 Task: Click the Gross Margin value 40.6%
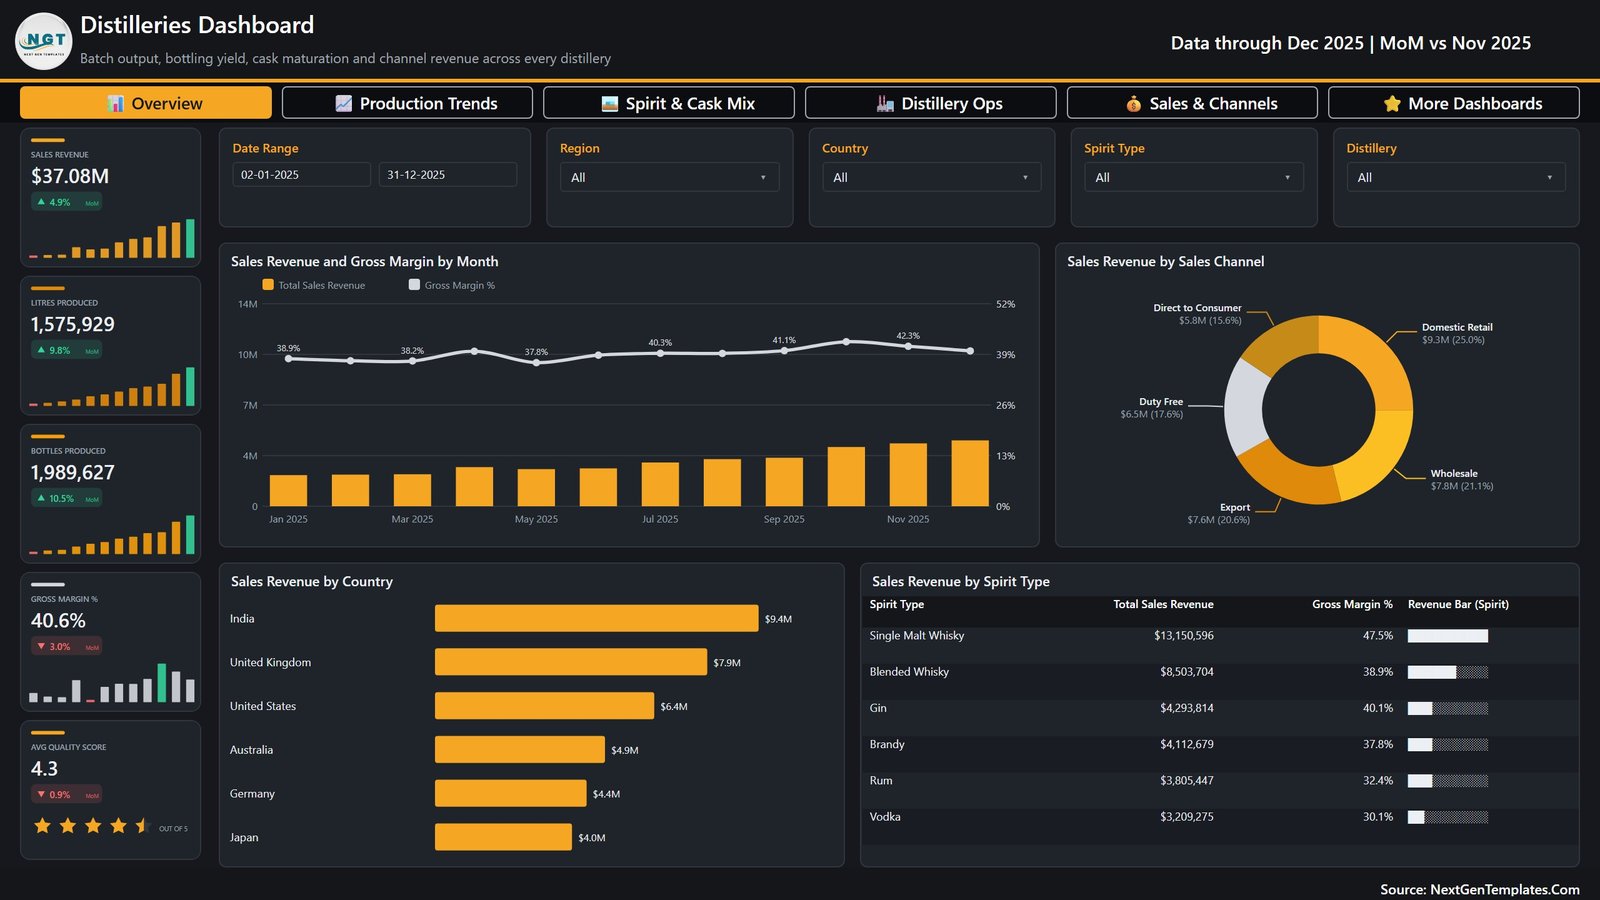[58, 620]
